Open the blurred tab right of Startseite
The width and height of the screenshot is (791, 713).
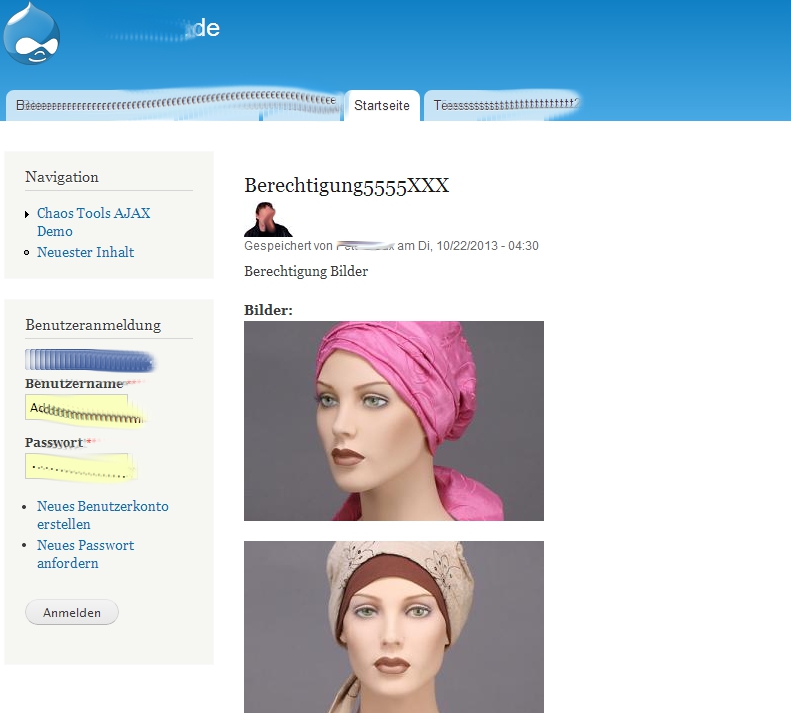pyautogui.click(x=503, y=106)
